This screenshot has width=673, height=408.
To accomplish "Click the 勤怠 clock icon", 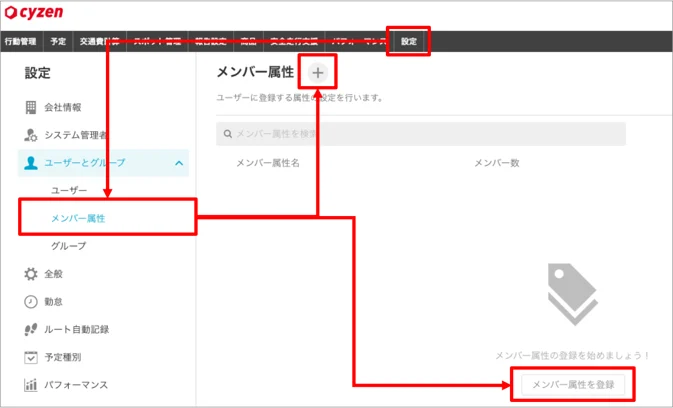I will [x=30, y=302].
